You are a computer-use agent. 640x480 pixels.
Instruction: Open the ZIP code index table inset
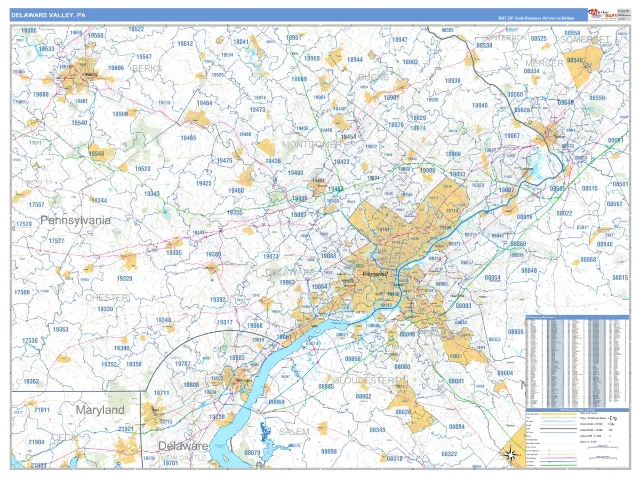(577, 361)
